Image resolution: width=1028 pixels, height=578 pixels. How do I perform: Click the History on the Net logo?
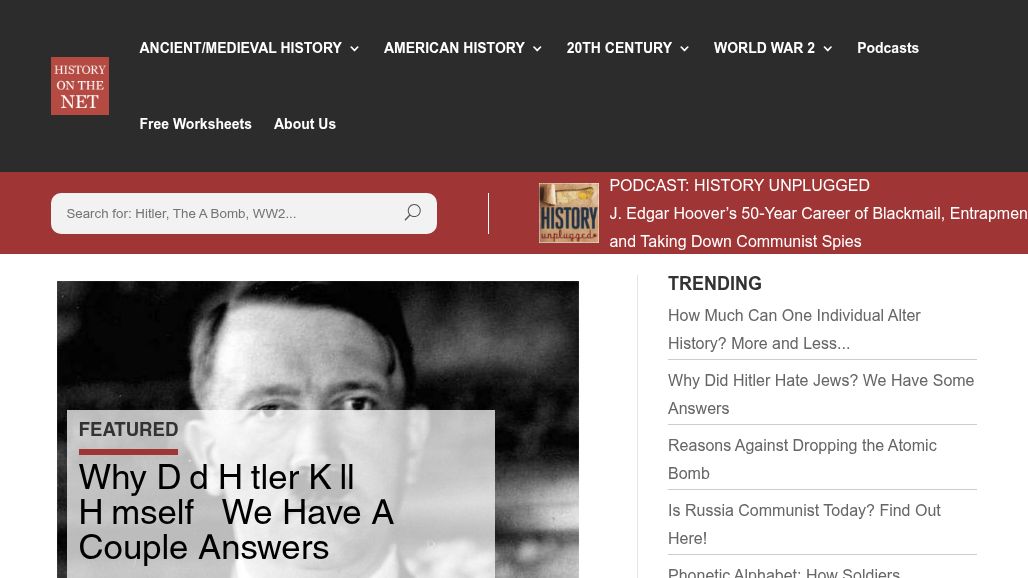79,86
